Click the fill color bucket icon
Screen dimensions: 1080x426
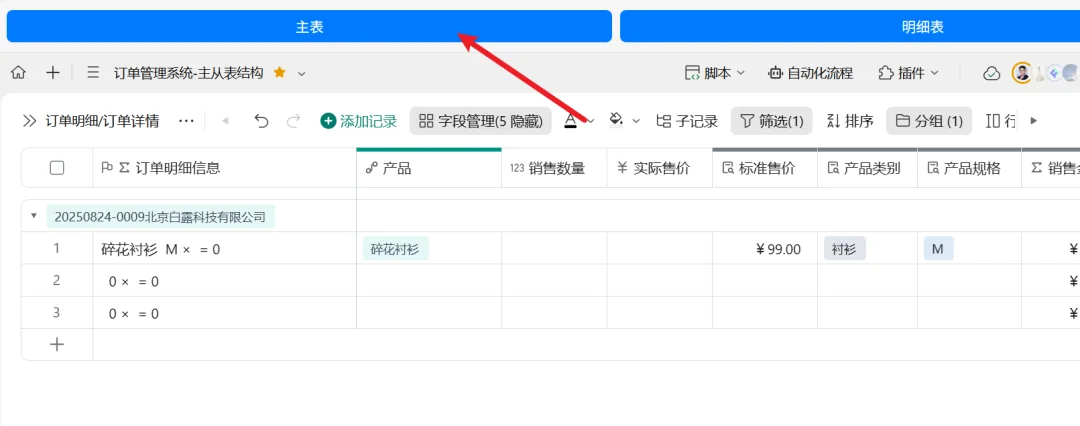tap(616, 121)
